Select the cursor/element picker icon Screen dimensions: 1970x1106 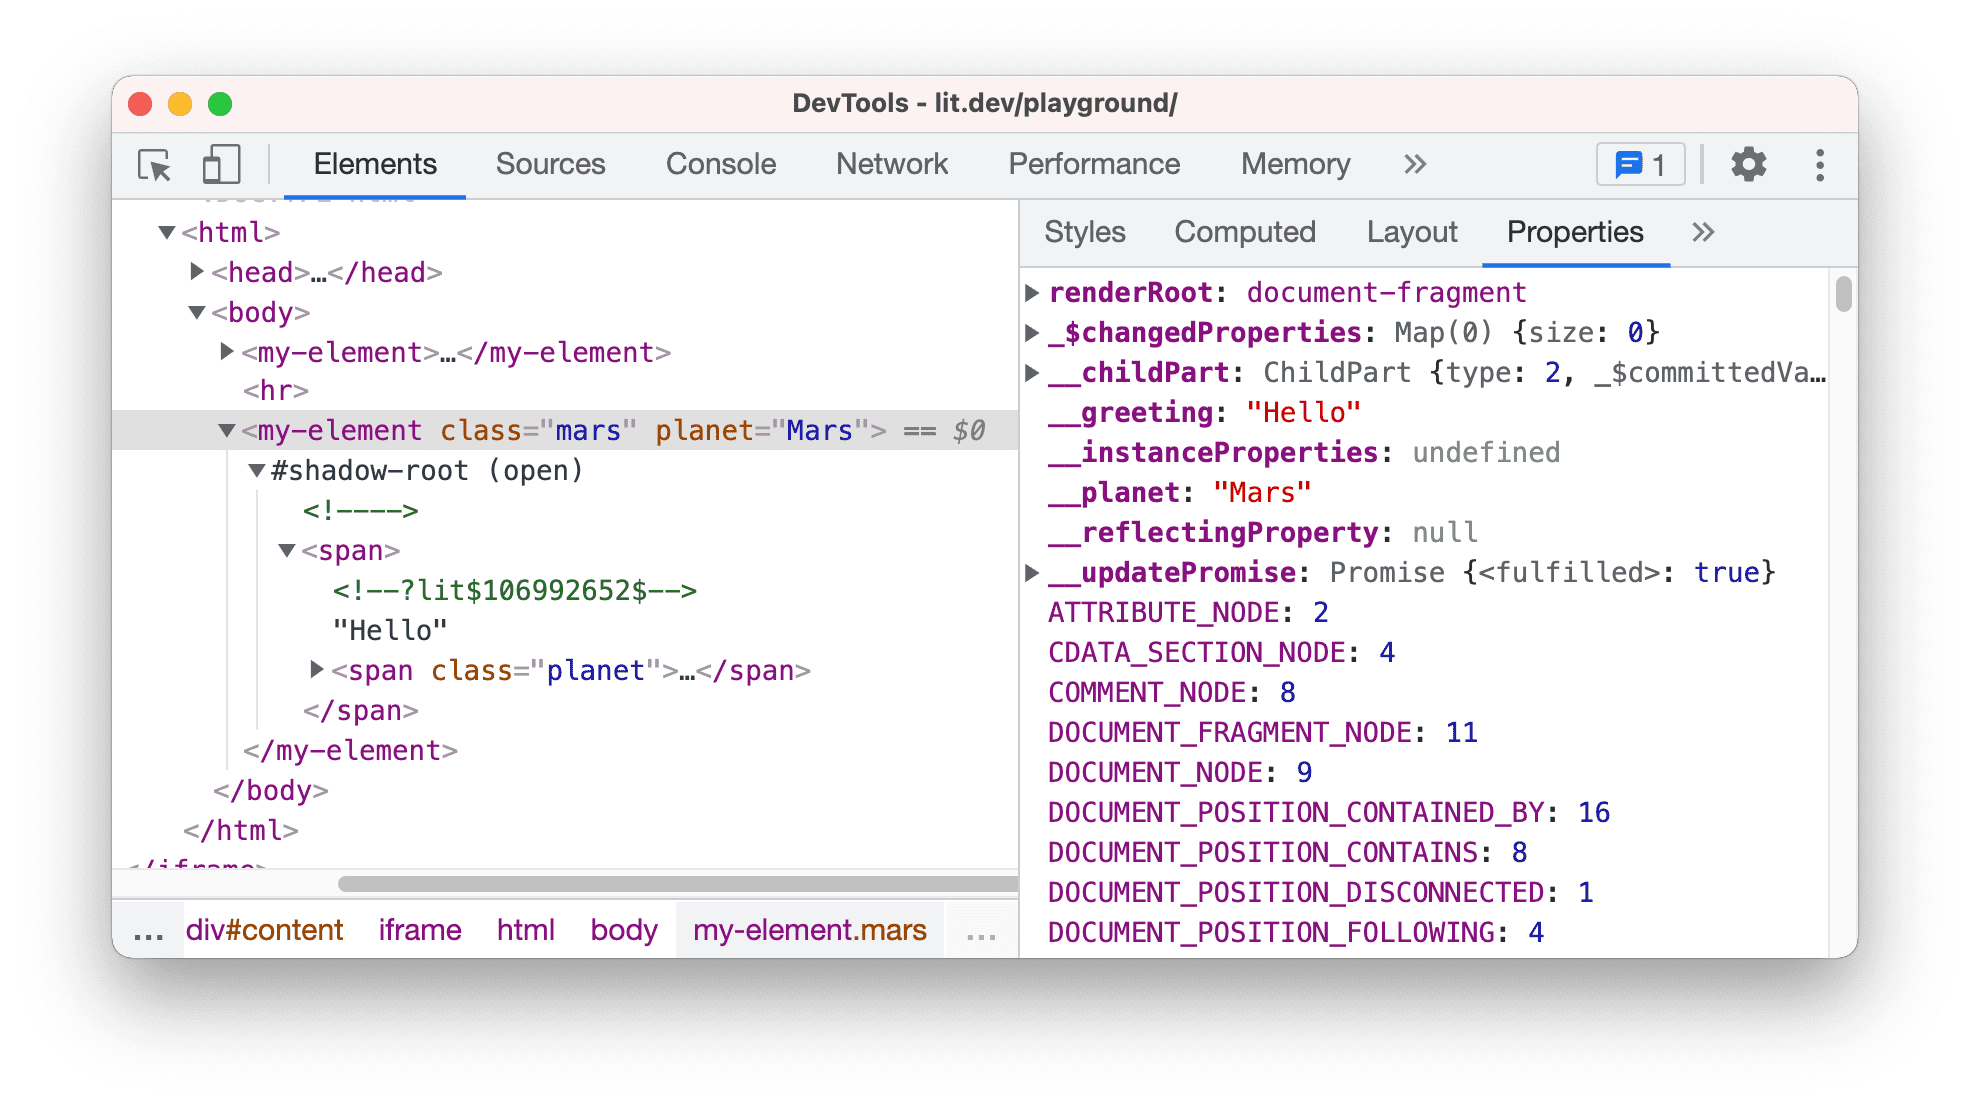153,162
